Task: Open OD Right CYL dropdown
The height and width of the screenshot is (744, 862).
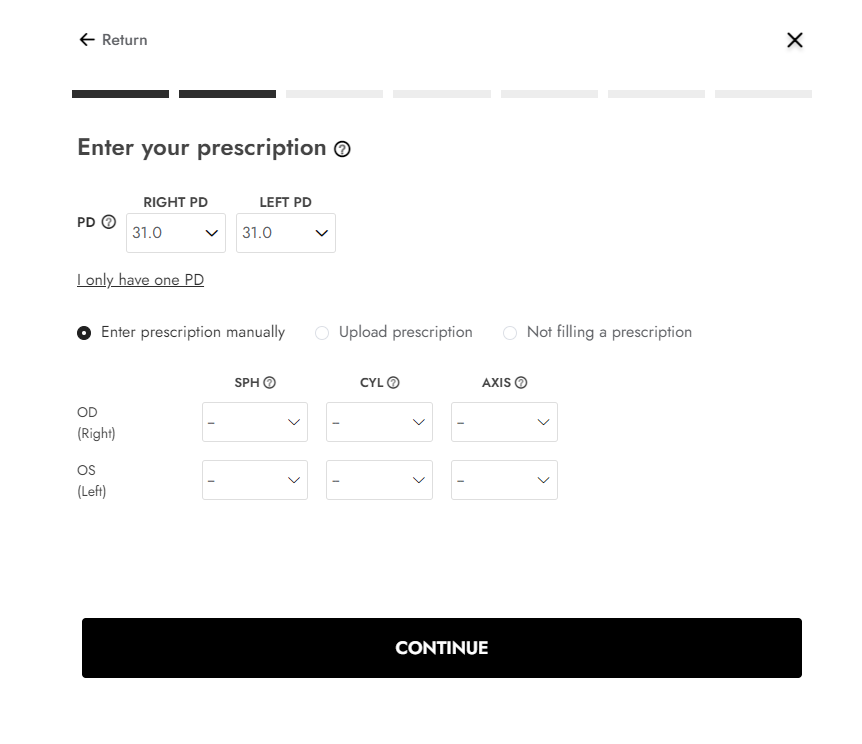Action: pos(379,422)
